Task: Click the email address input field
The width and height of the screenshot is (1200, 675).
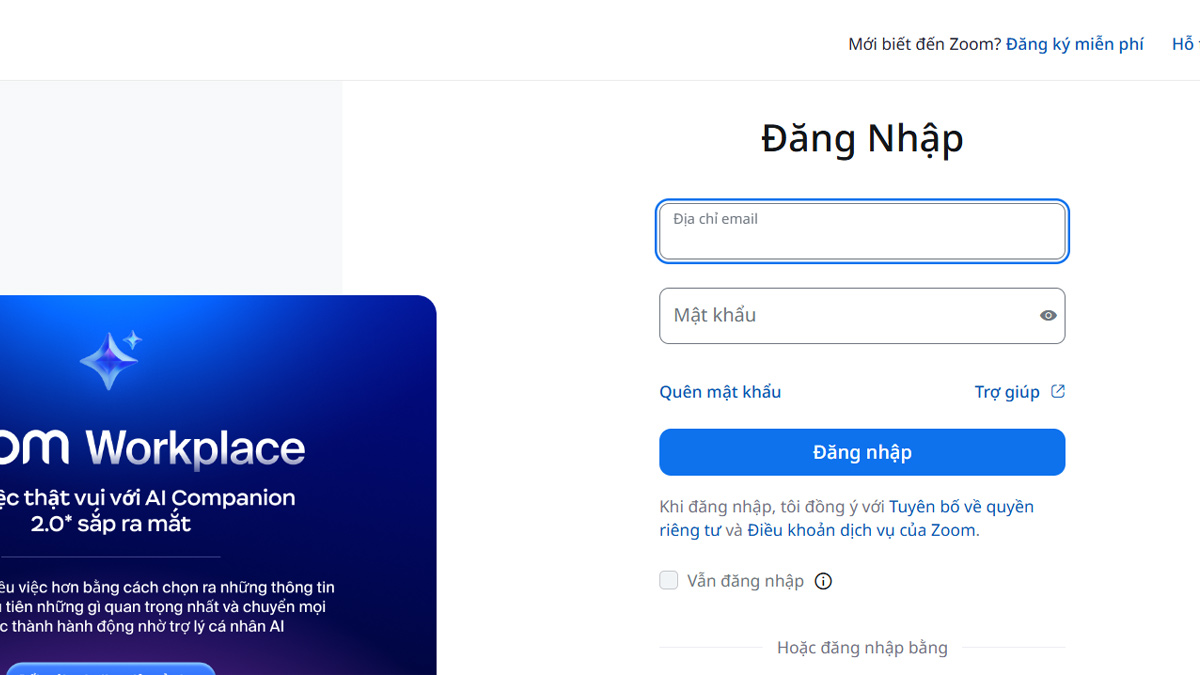Action: (862, 231)
